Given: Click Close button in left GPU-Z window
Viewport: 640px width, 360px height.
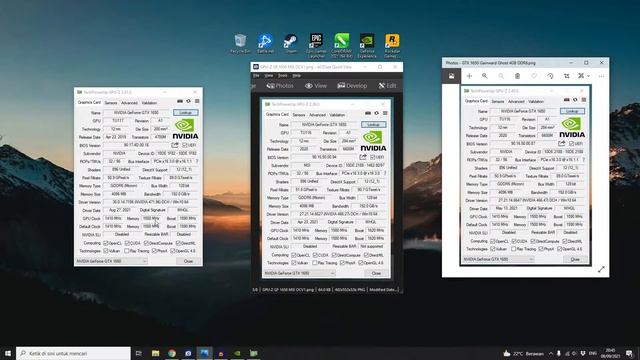Looking at the screenshot, I should click(188, 261).
